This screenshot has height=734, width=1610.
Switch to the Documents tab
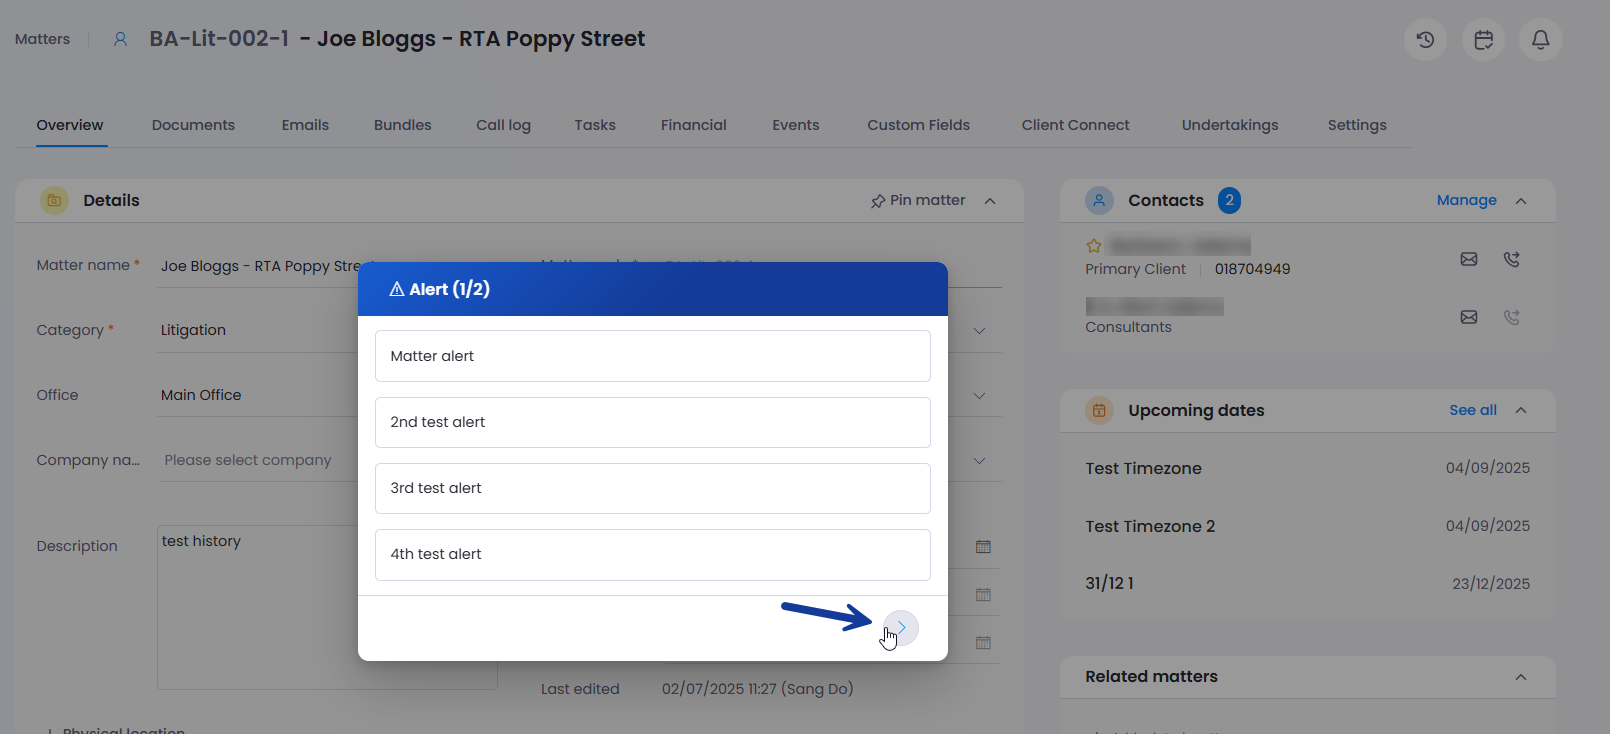193,125
